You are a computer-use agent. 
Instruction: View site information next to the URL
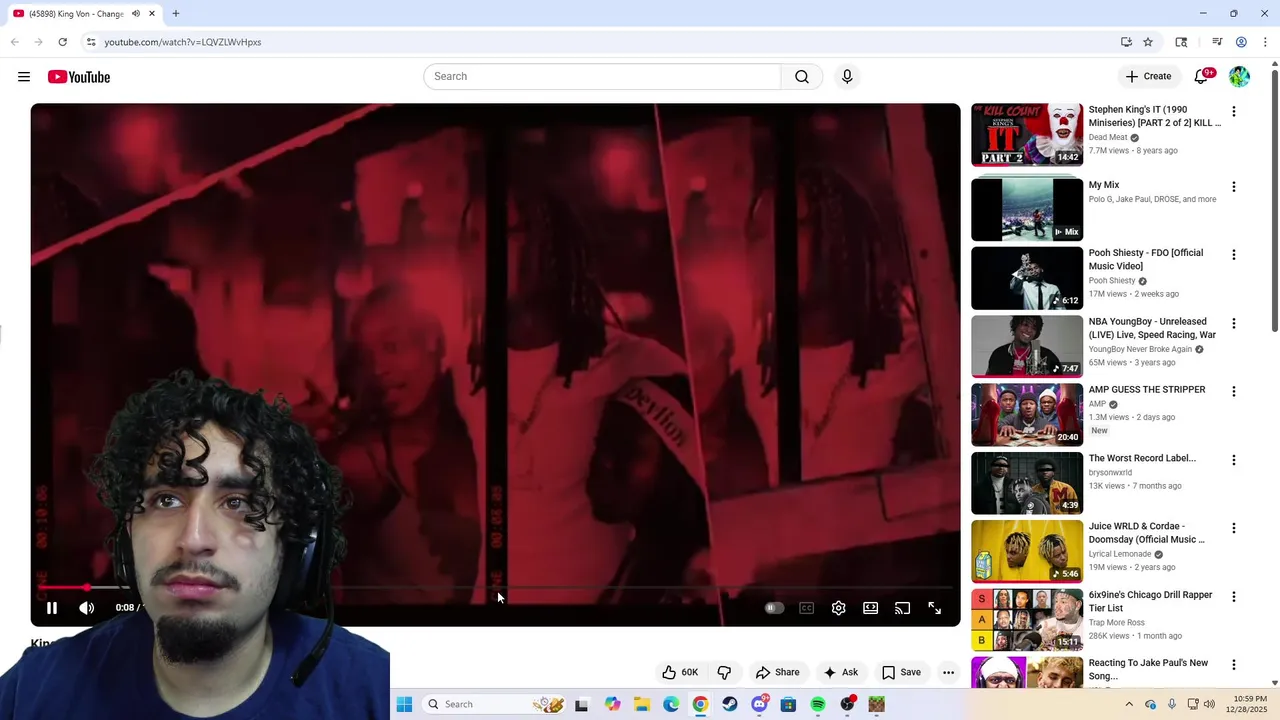(x=91, y=42)
